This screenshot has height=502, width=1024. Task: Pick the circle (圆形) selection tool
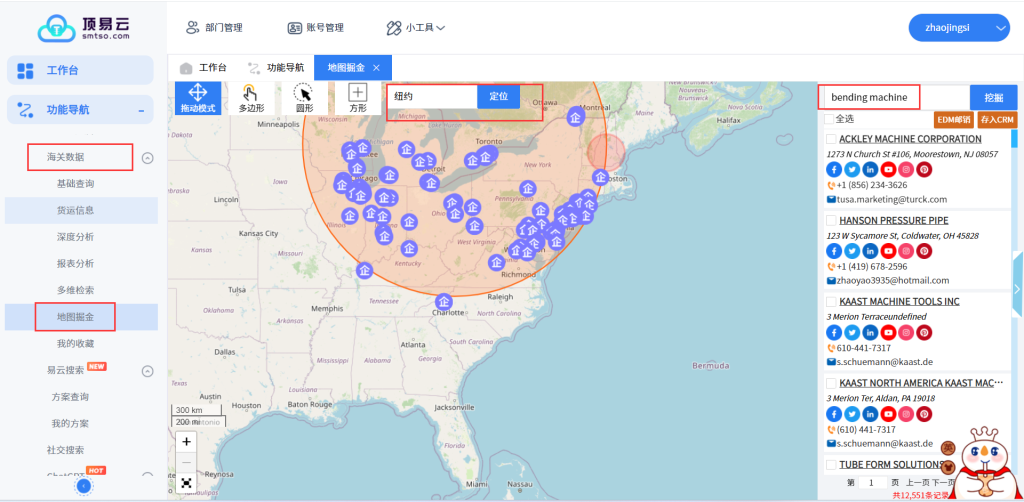(x=304, y=98)
